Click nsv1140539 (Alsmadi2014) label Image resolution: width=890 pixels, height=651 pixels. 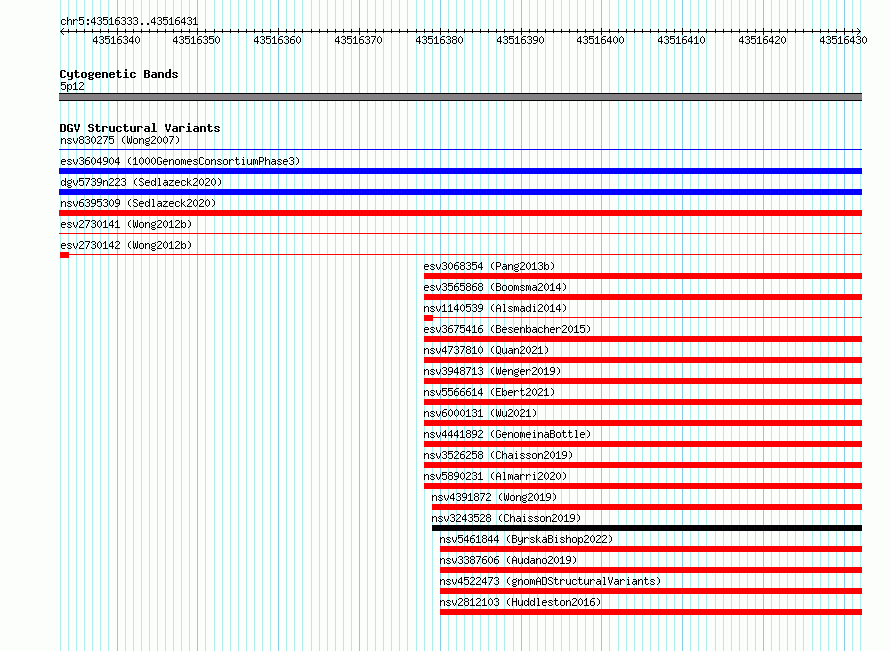(496, 308)
